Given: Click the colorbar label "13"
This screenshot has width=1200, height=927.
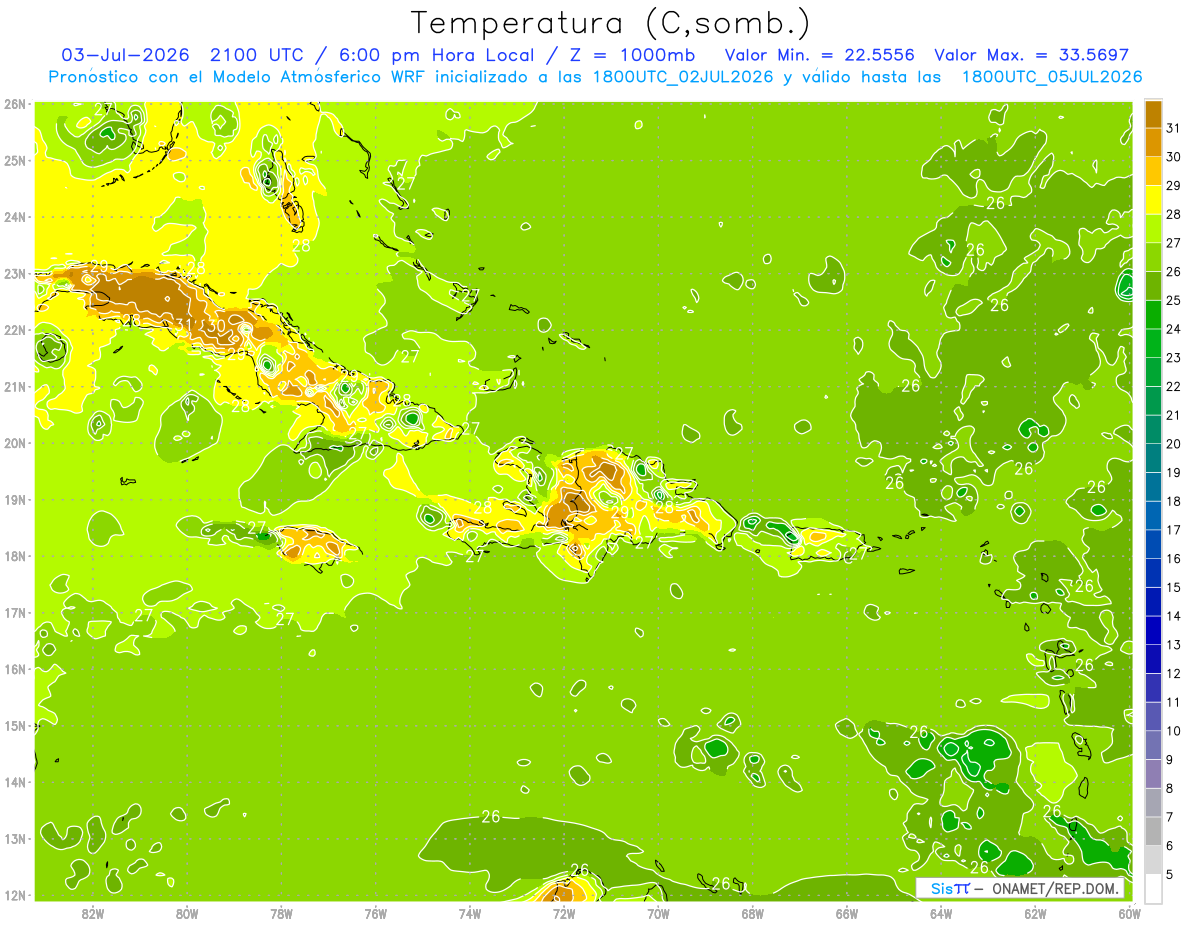Looking at the screenshot, I should [1173, 645].
